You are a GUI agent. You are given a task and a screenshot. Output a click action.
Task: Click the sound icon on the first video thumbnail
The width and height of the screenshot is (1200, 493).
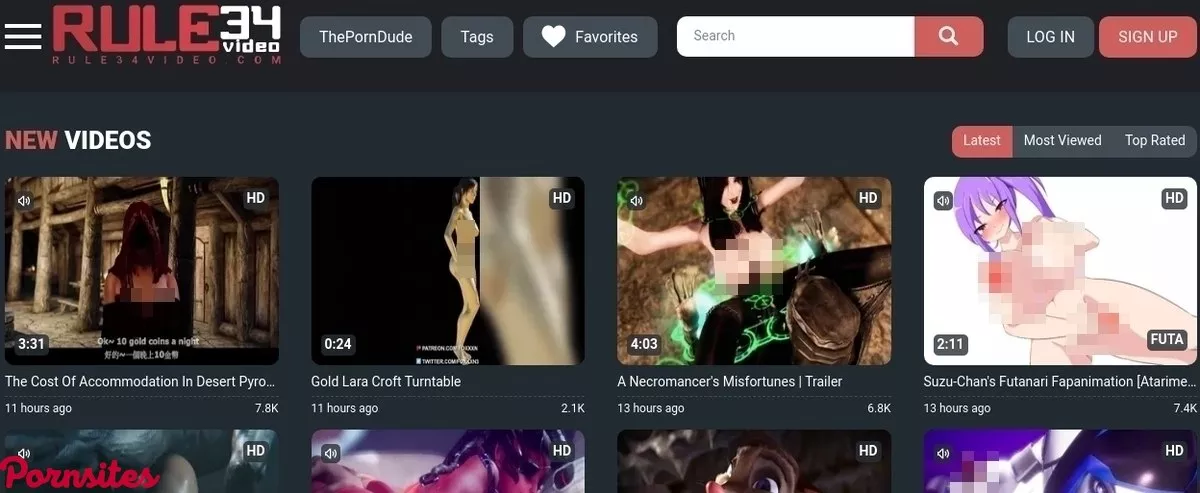pos(23,200)
